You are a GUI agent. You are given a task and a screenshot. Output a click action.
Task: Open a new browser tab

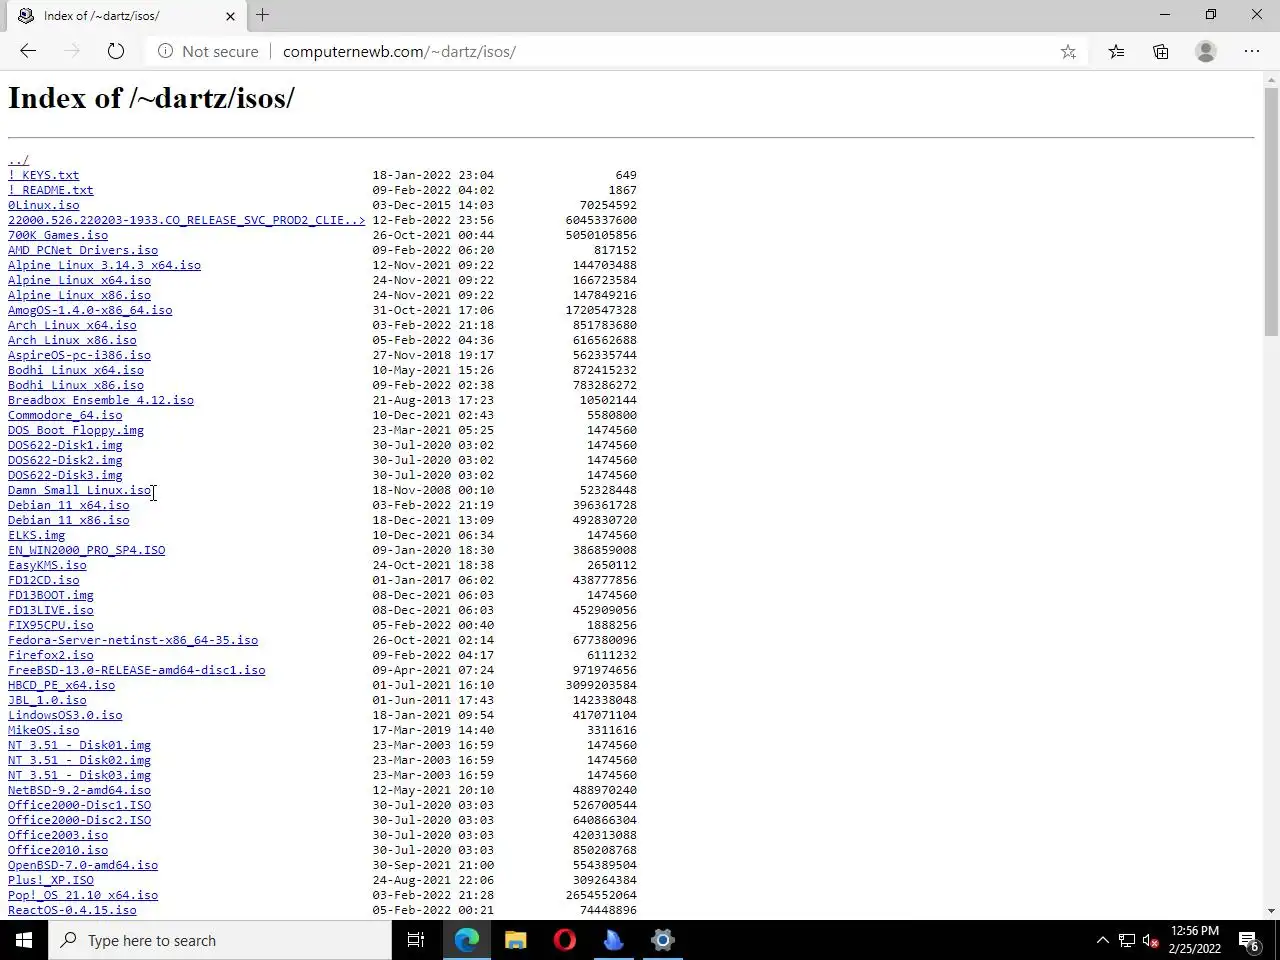263,15
